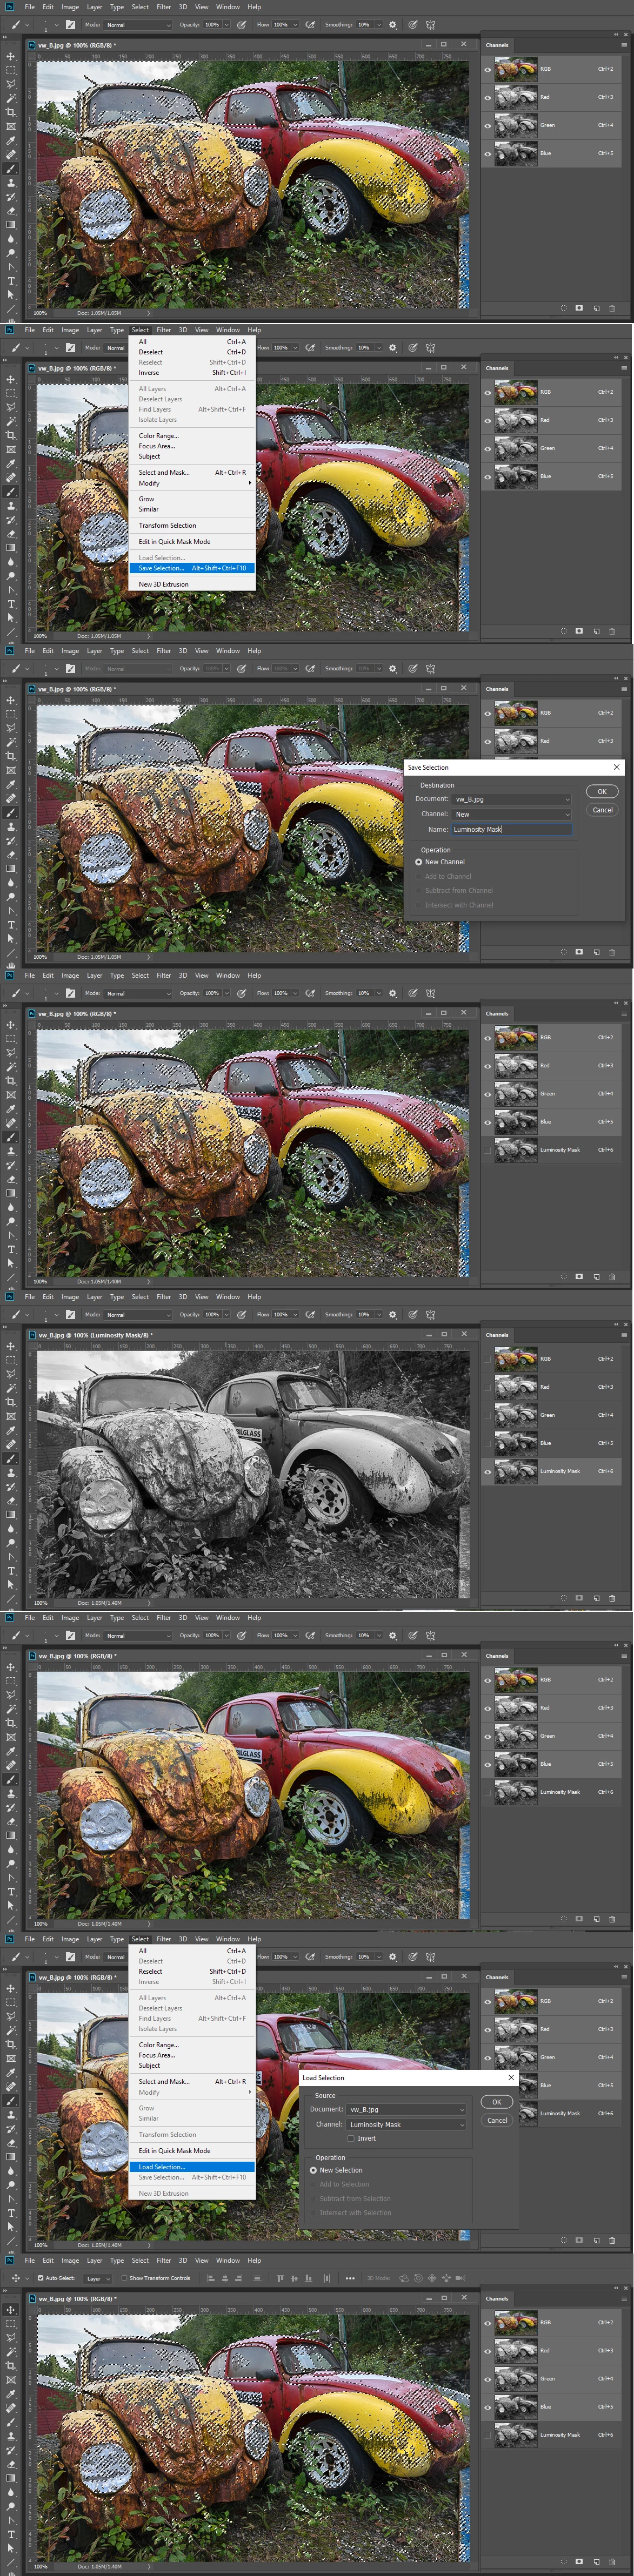
Task: Choose Transform Selection in menu with Save Selection highlighted
Action: pyautogui.click(x=192, y=525)
